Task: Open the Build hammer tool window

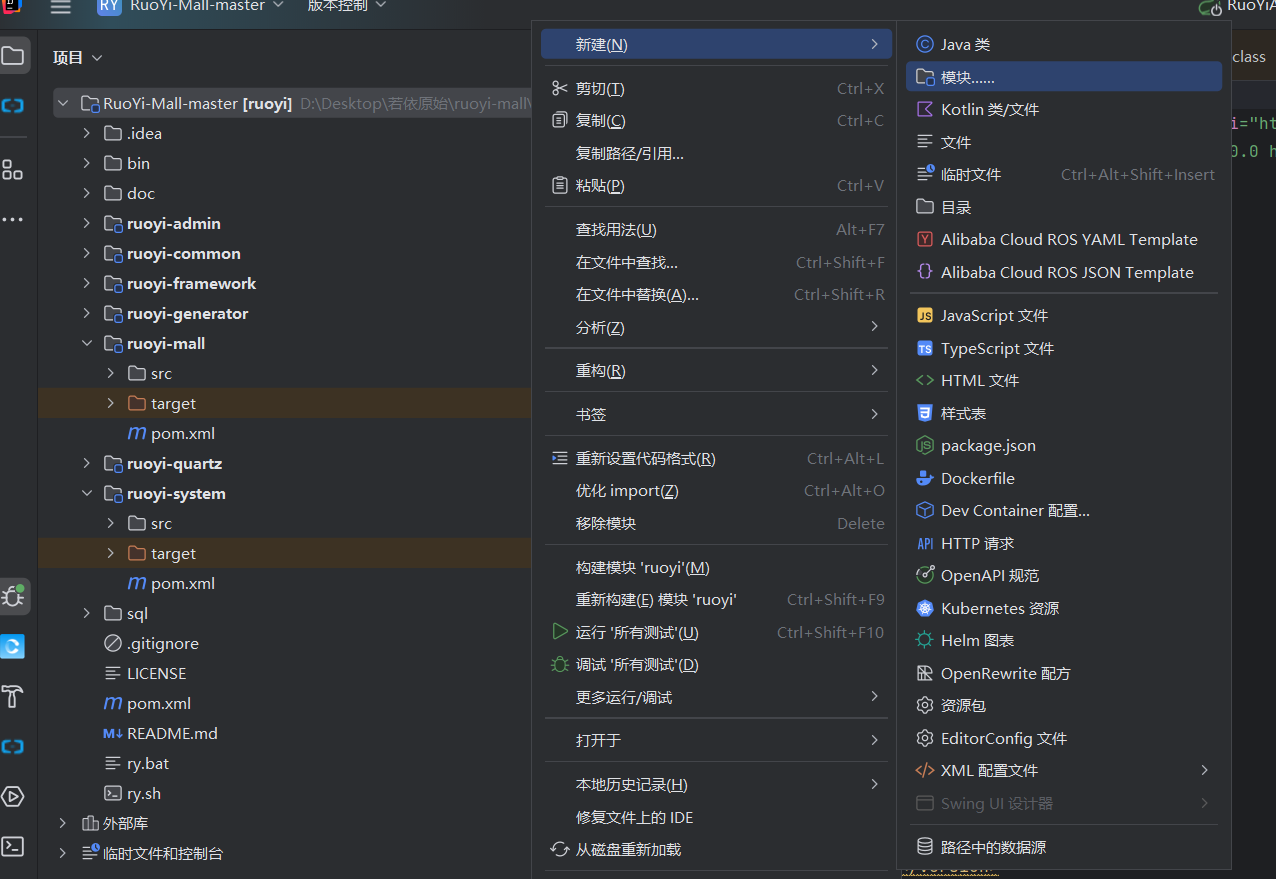Action: point(13,696)
